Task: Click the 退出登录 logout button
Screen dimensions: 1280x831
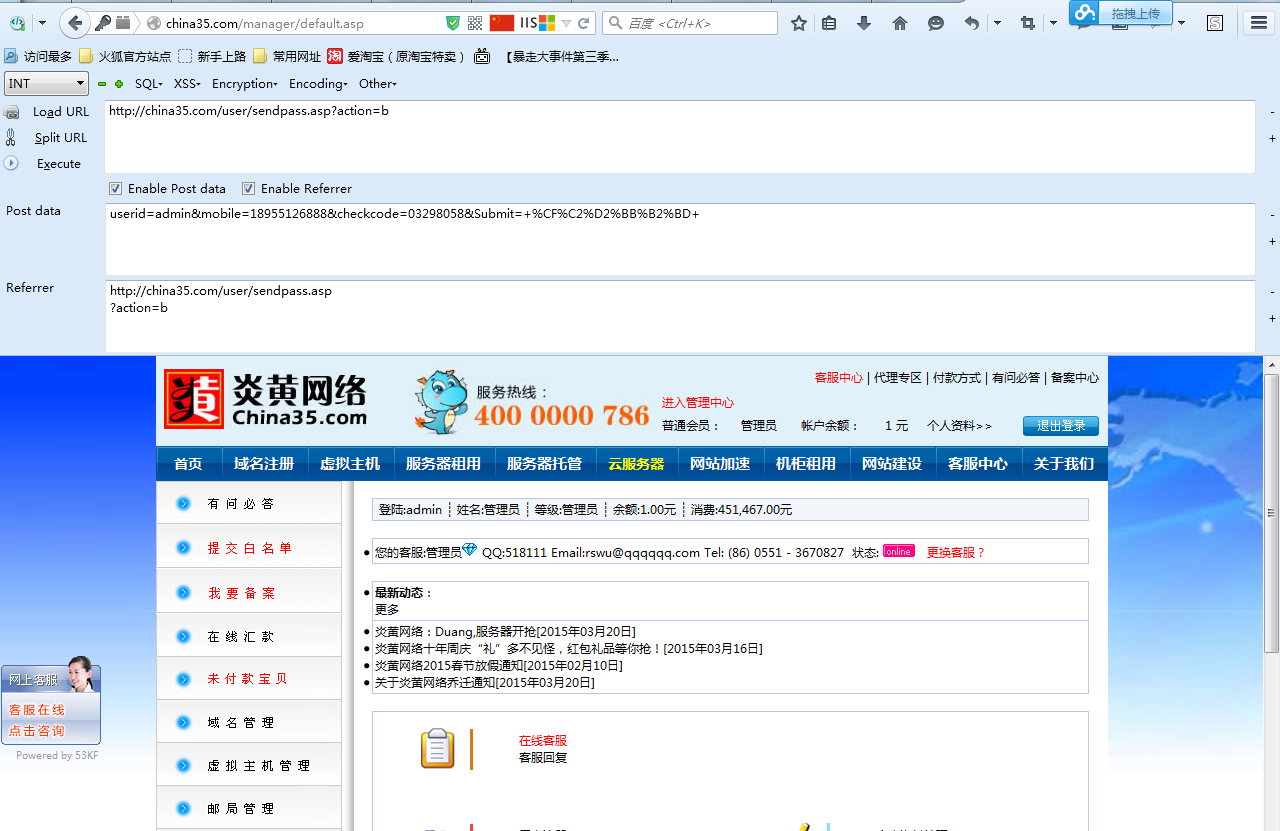Action: [x=1061, y=426]
